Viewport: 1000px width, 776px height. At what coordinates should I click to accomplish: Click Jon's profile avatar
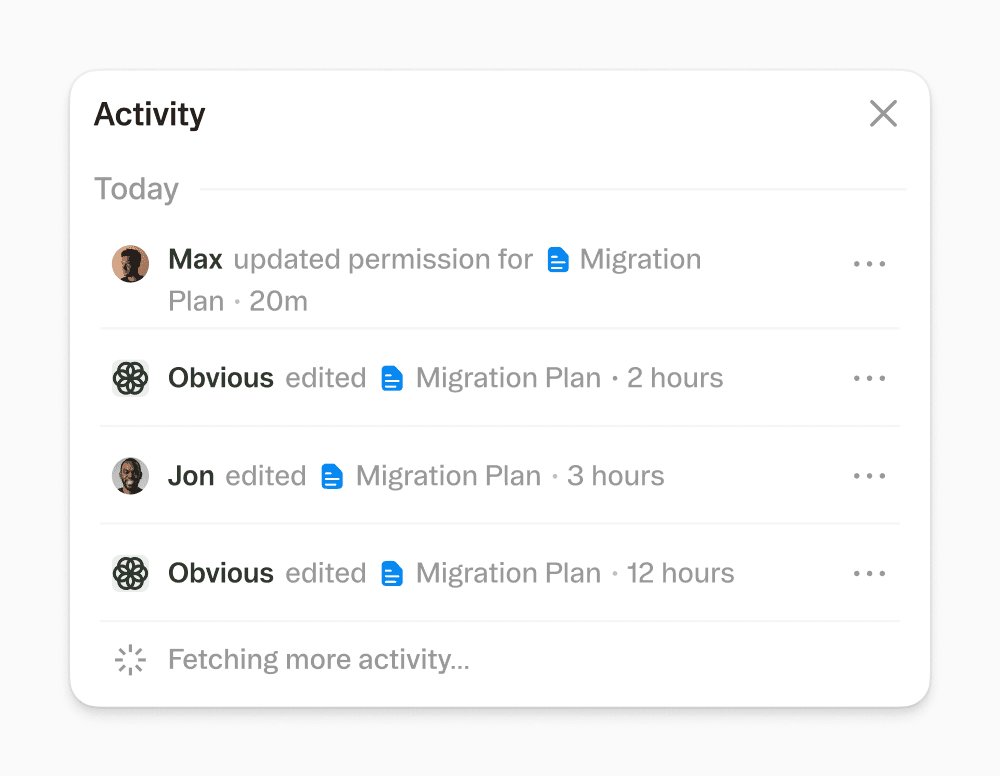tap(130, 476)
